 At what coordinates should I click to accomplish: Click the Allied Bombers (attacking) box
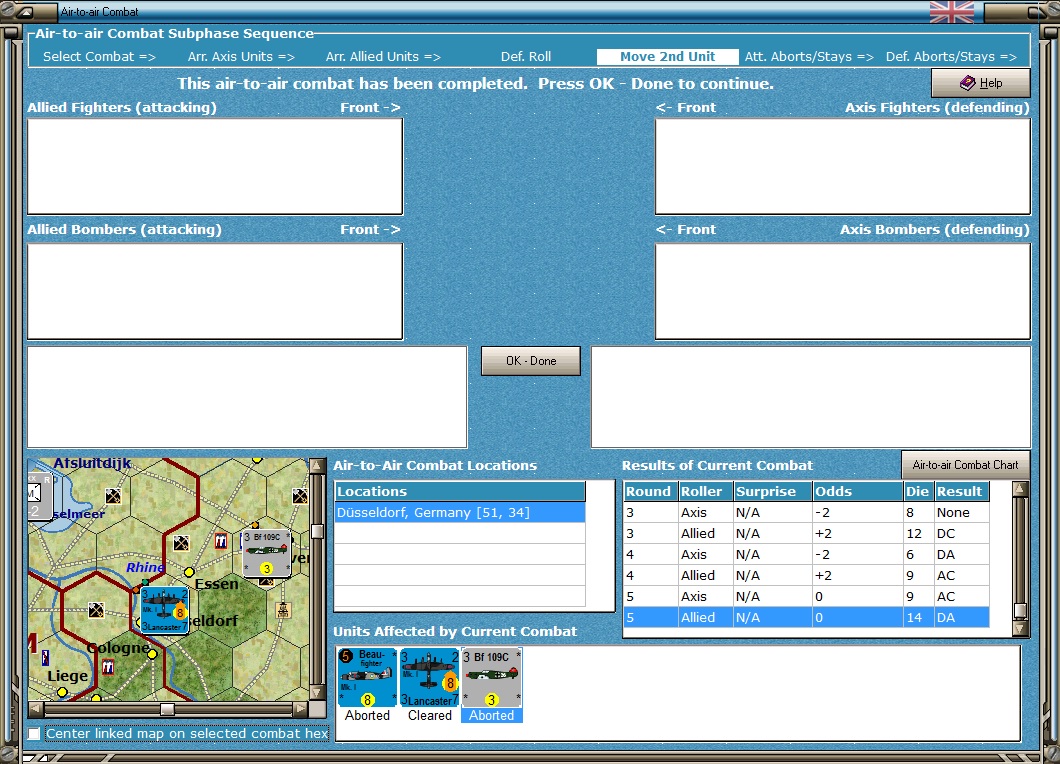215,291
